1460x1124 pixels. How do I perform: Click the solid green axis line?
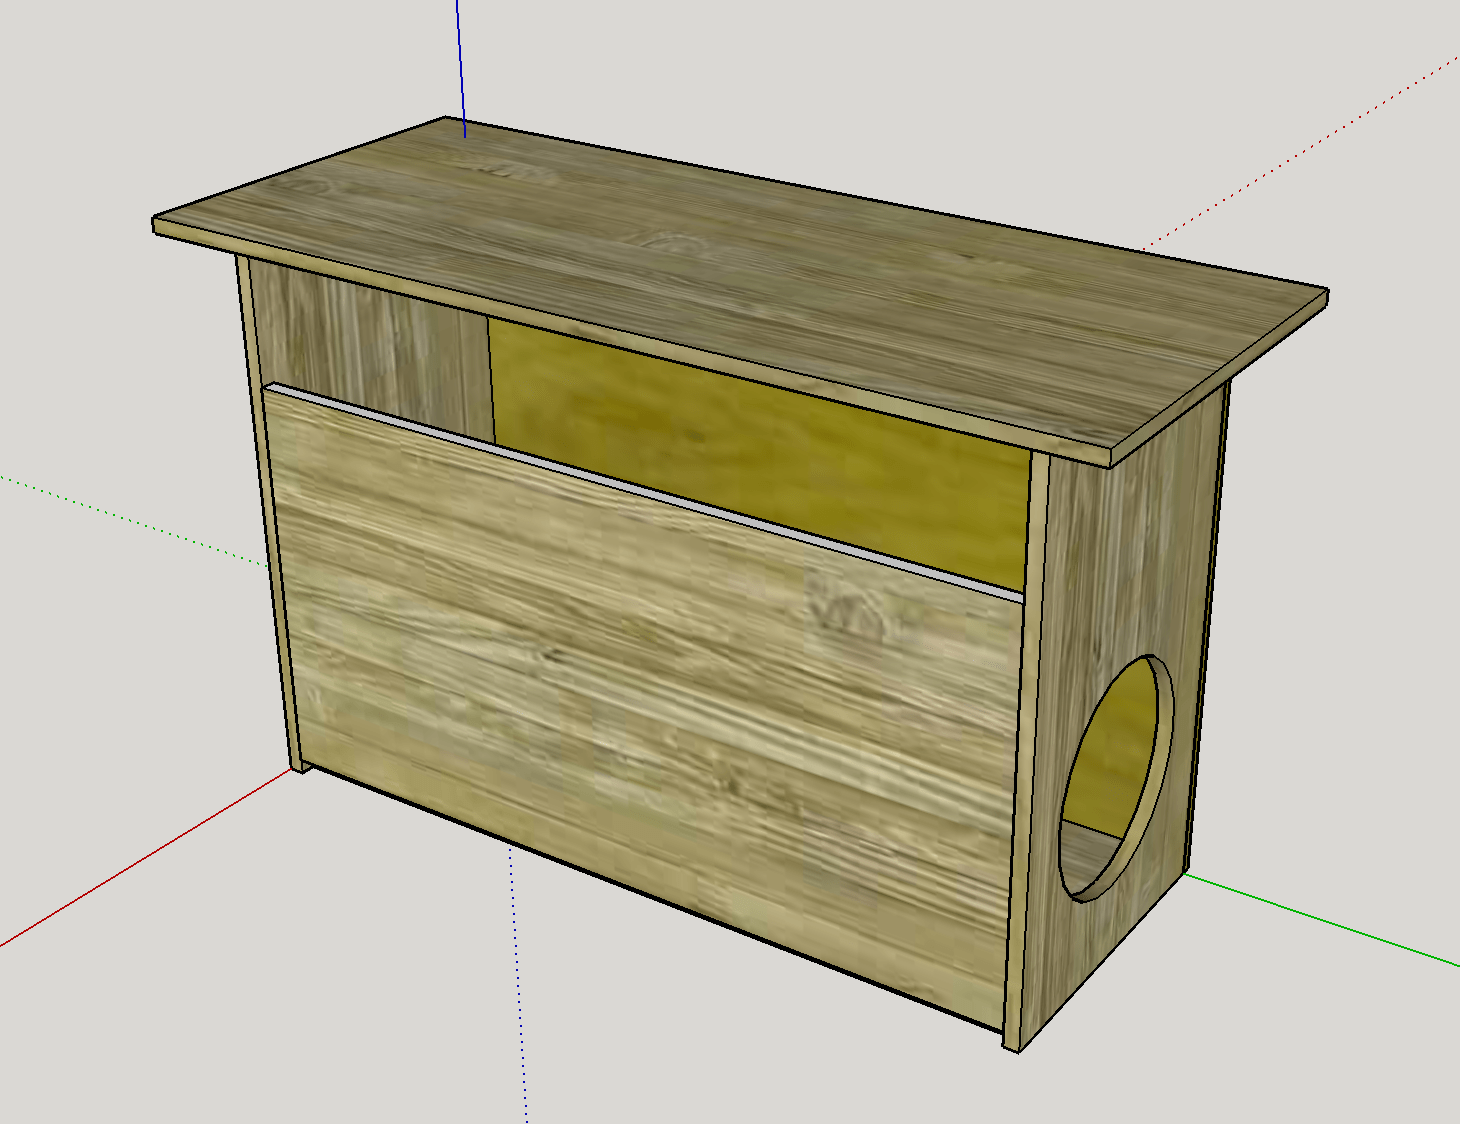tap(1322, 920)
